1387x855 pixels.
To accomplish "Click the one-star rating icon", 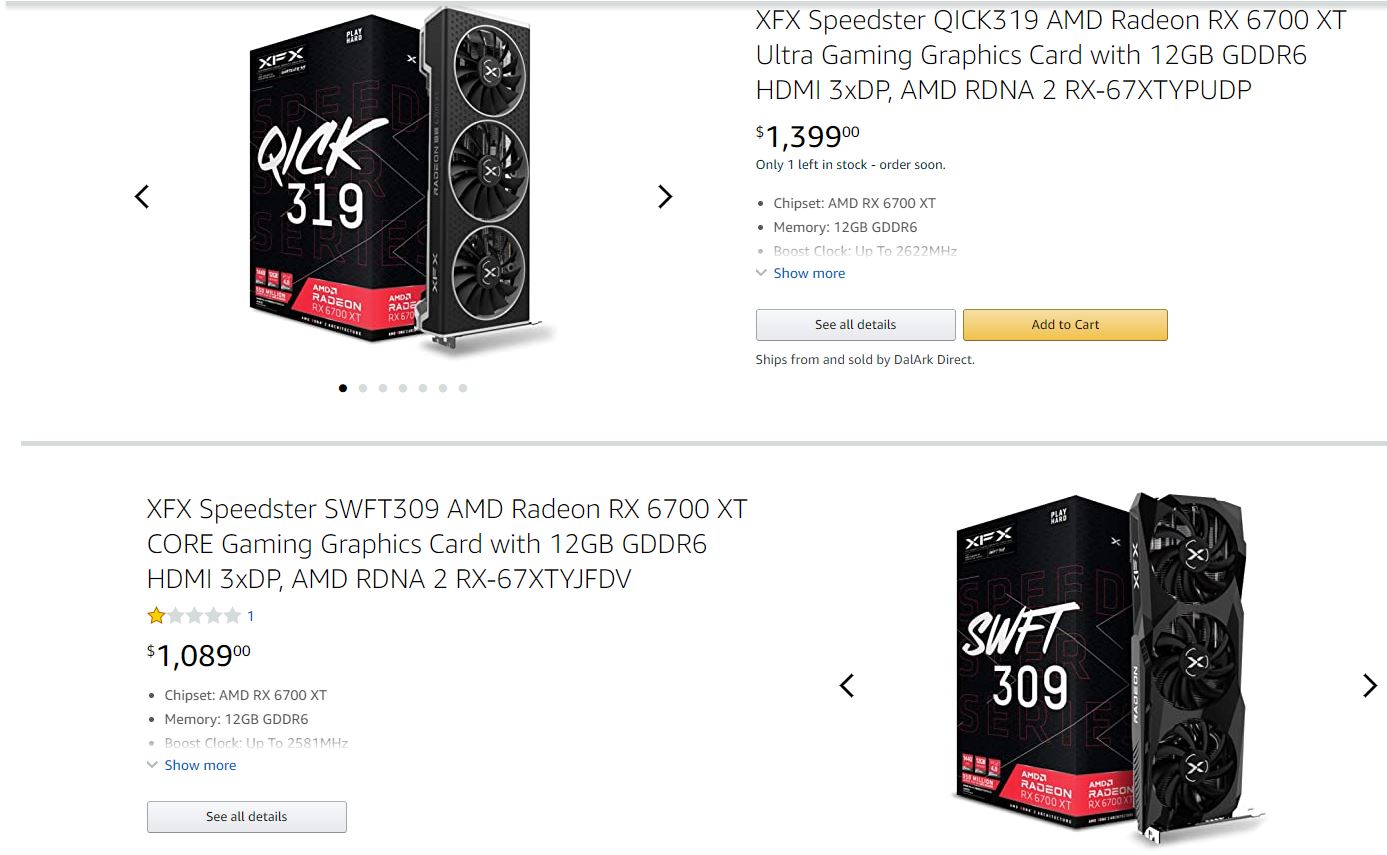I will point(156,616).
